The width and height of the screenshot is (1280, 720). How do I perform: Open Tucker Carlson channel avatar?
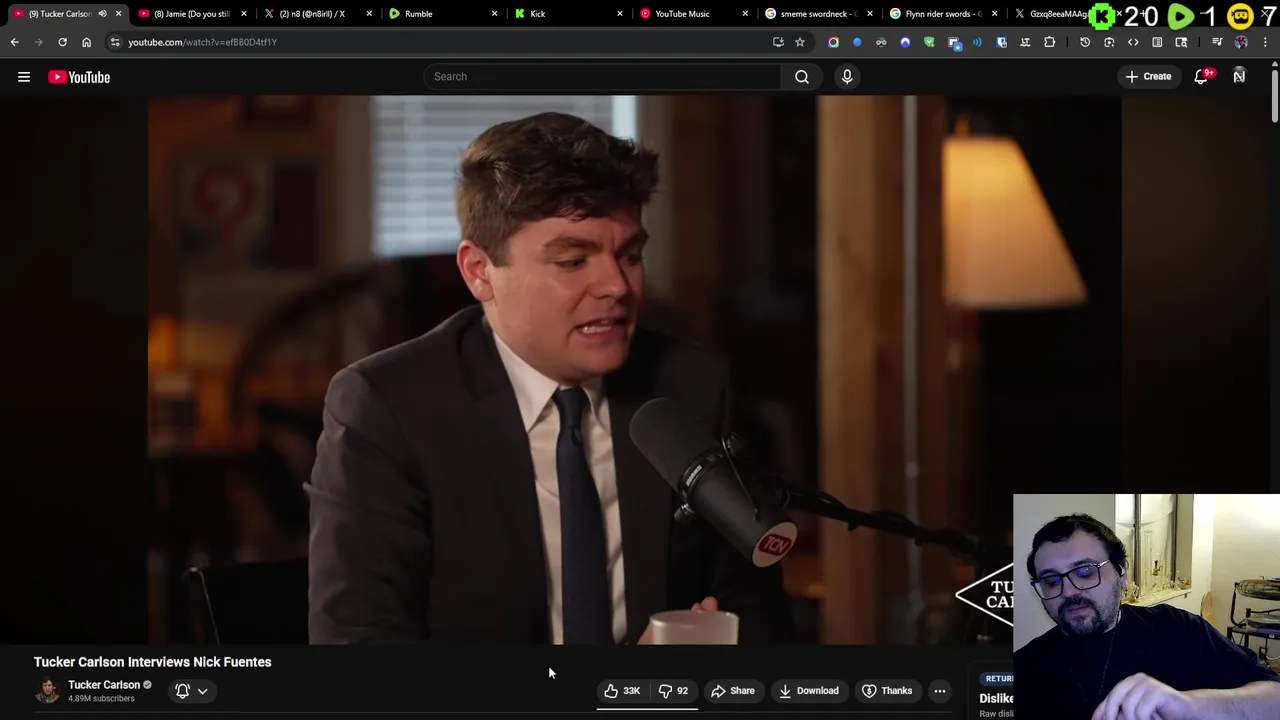pos(47,691)
